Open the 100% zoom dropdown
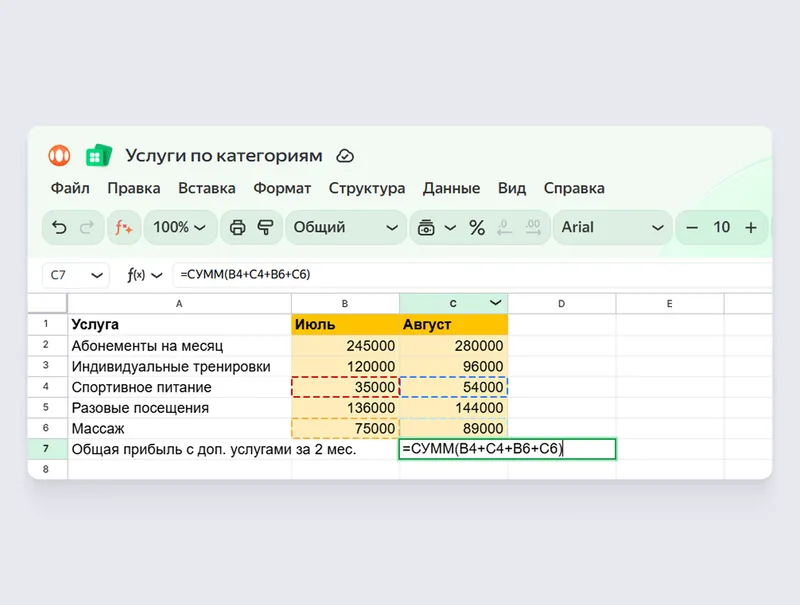Image resolution: width=800 pixels, height=605 pixels. click(x=180, y=227)
